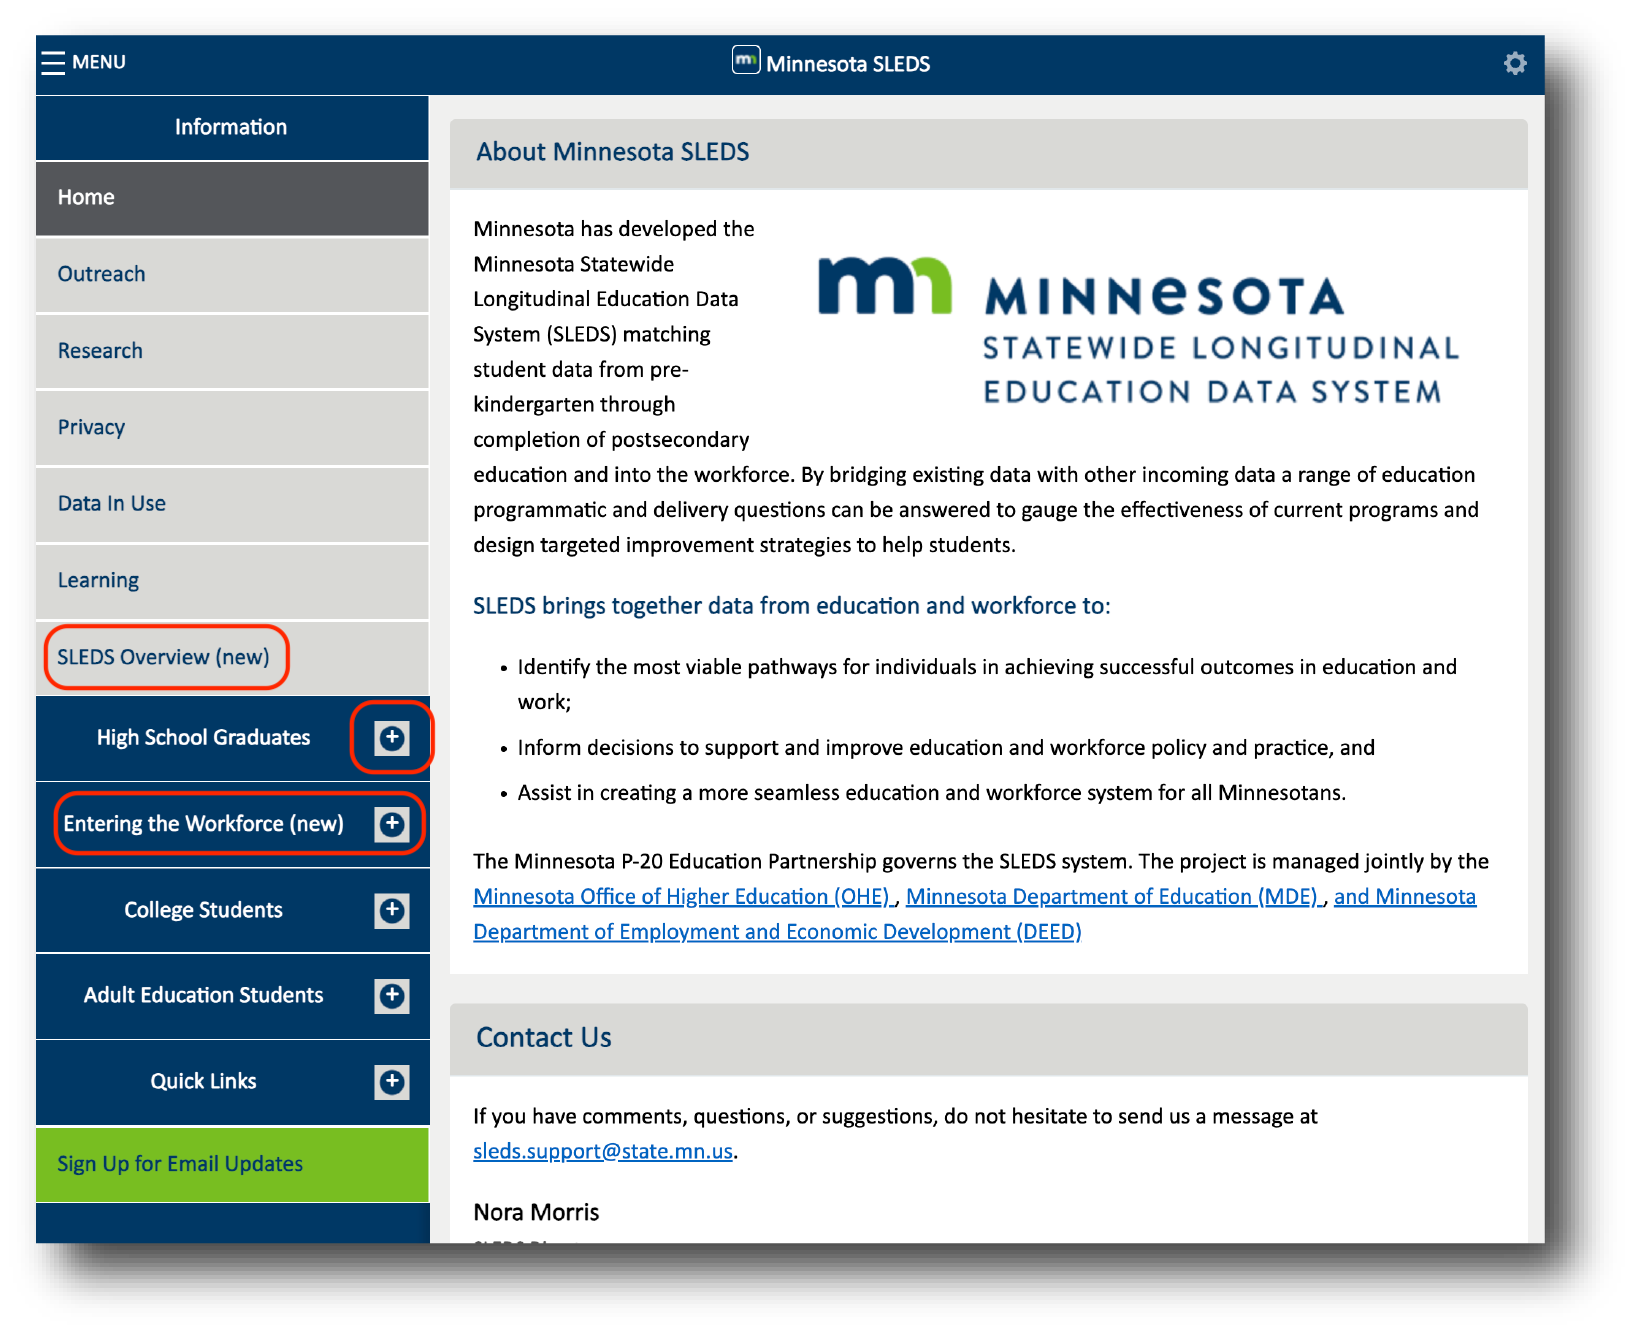Image resolution: width=1634 pixels, height=1334 pixels.
Task: Expand Adult Education Students plus icon
Action: coord(392,996)
